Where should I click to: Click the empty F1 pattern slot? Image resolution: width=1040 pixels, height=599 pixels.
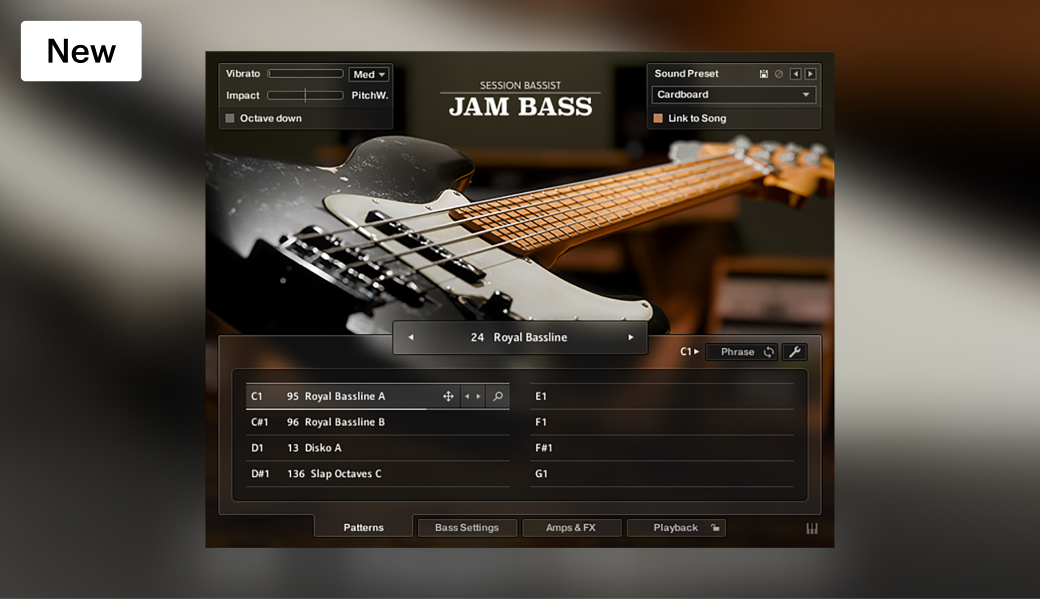(662, 422)
